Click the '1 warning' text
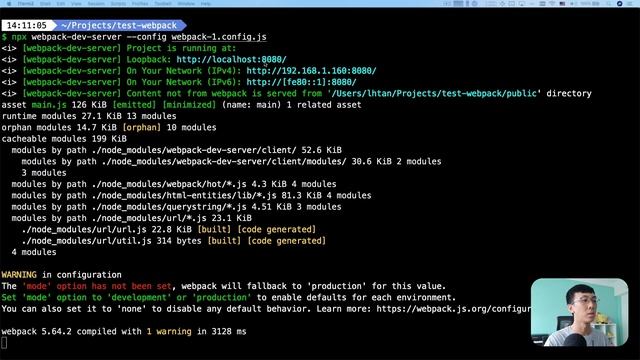The width and height of the screenshot is (640, 360). (169, 332)
